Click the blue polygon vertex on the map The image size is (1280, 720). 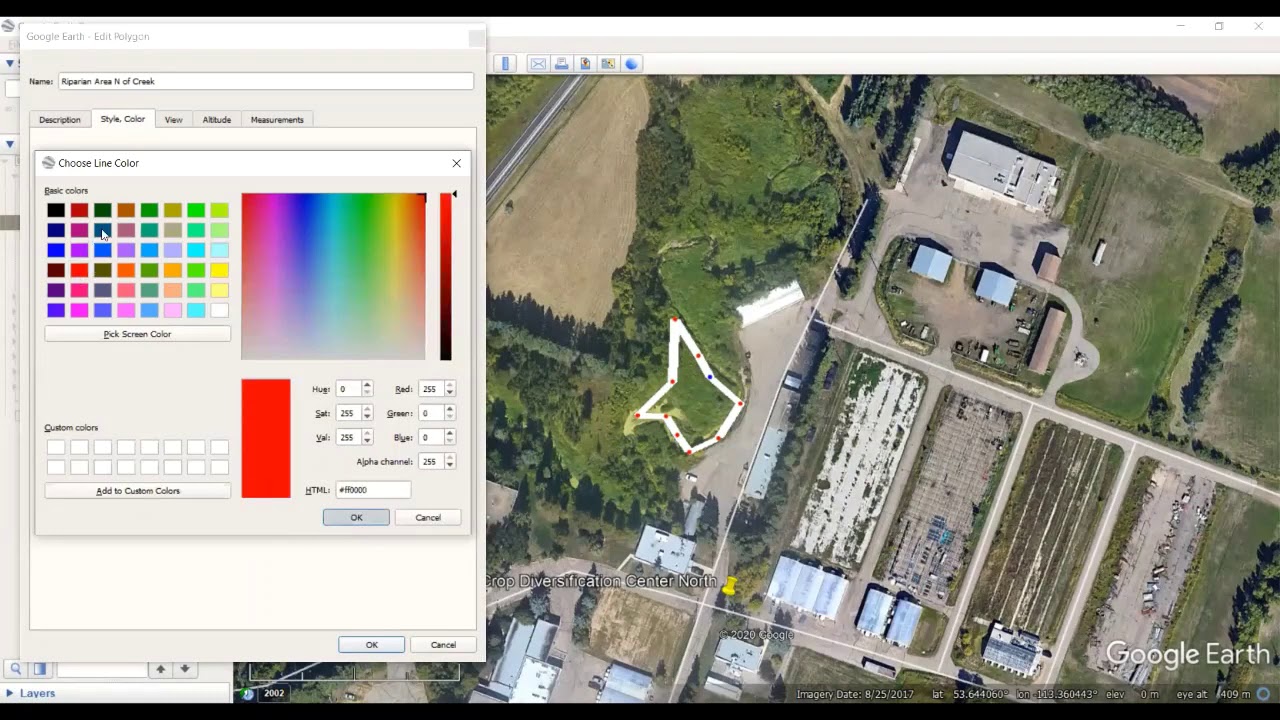pyautogui.click(x=710, y=377)
